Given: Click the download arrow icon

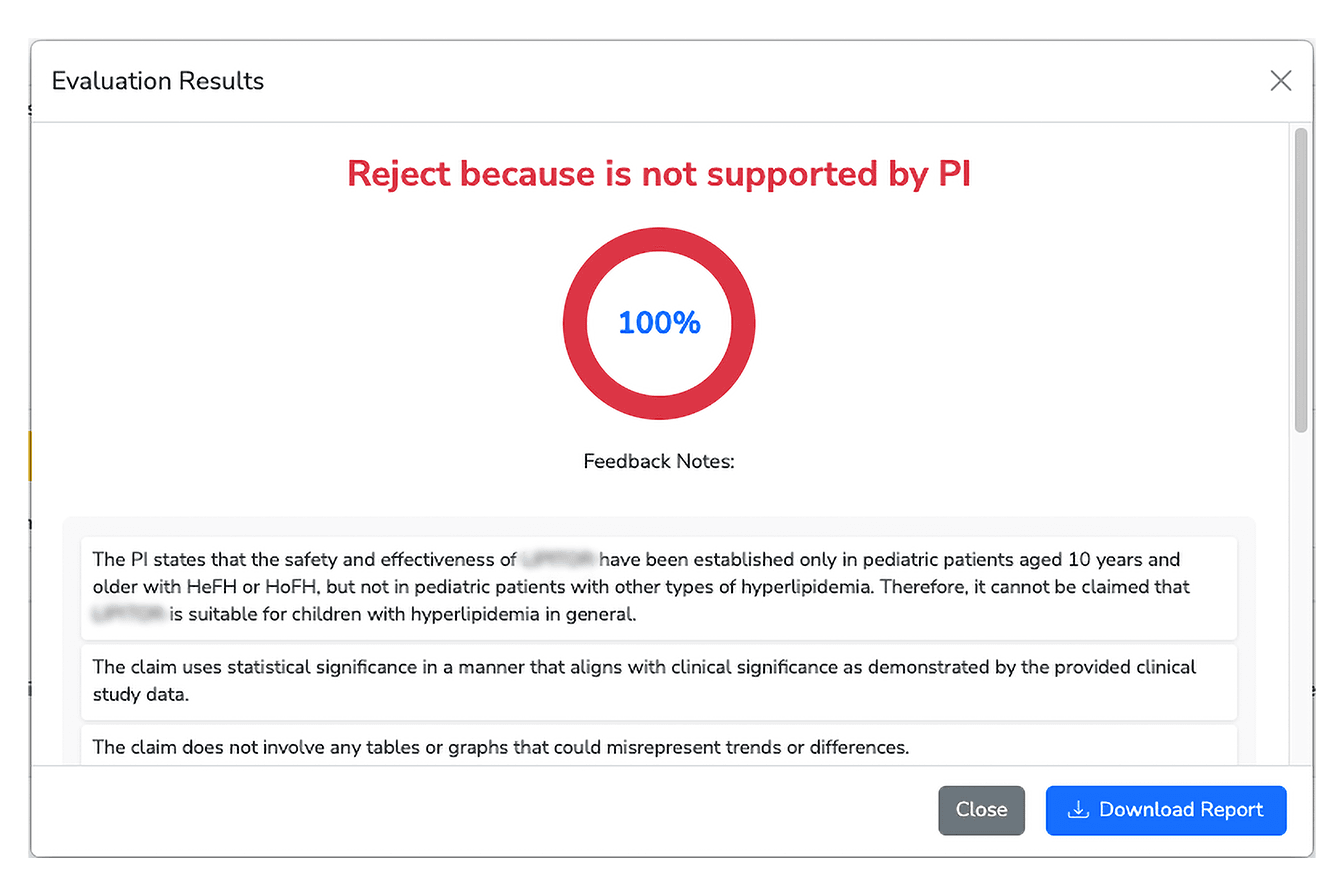Looking at the screenshot, I should 1077,810.
